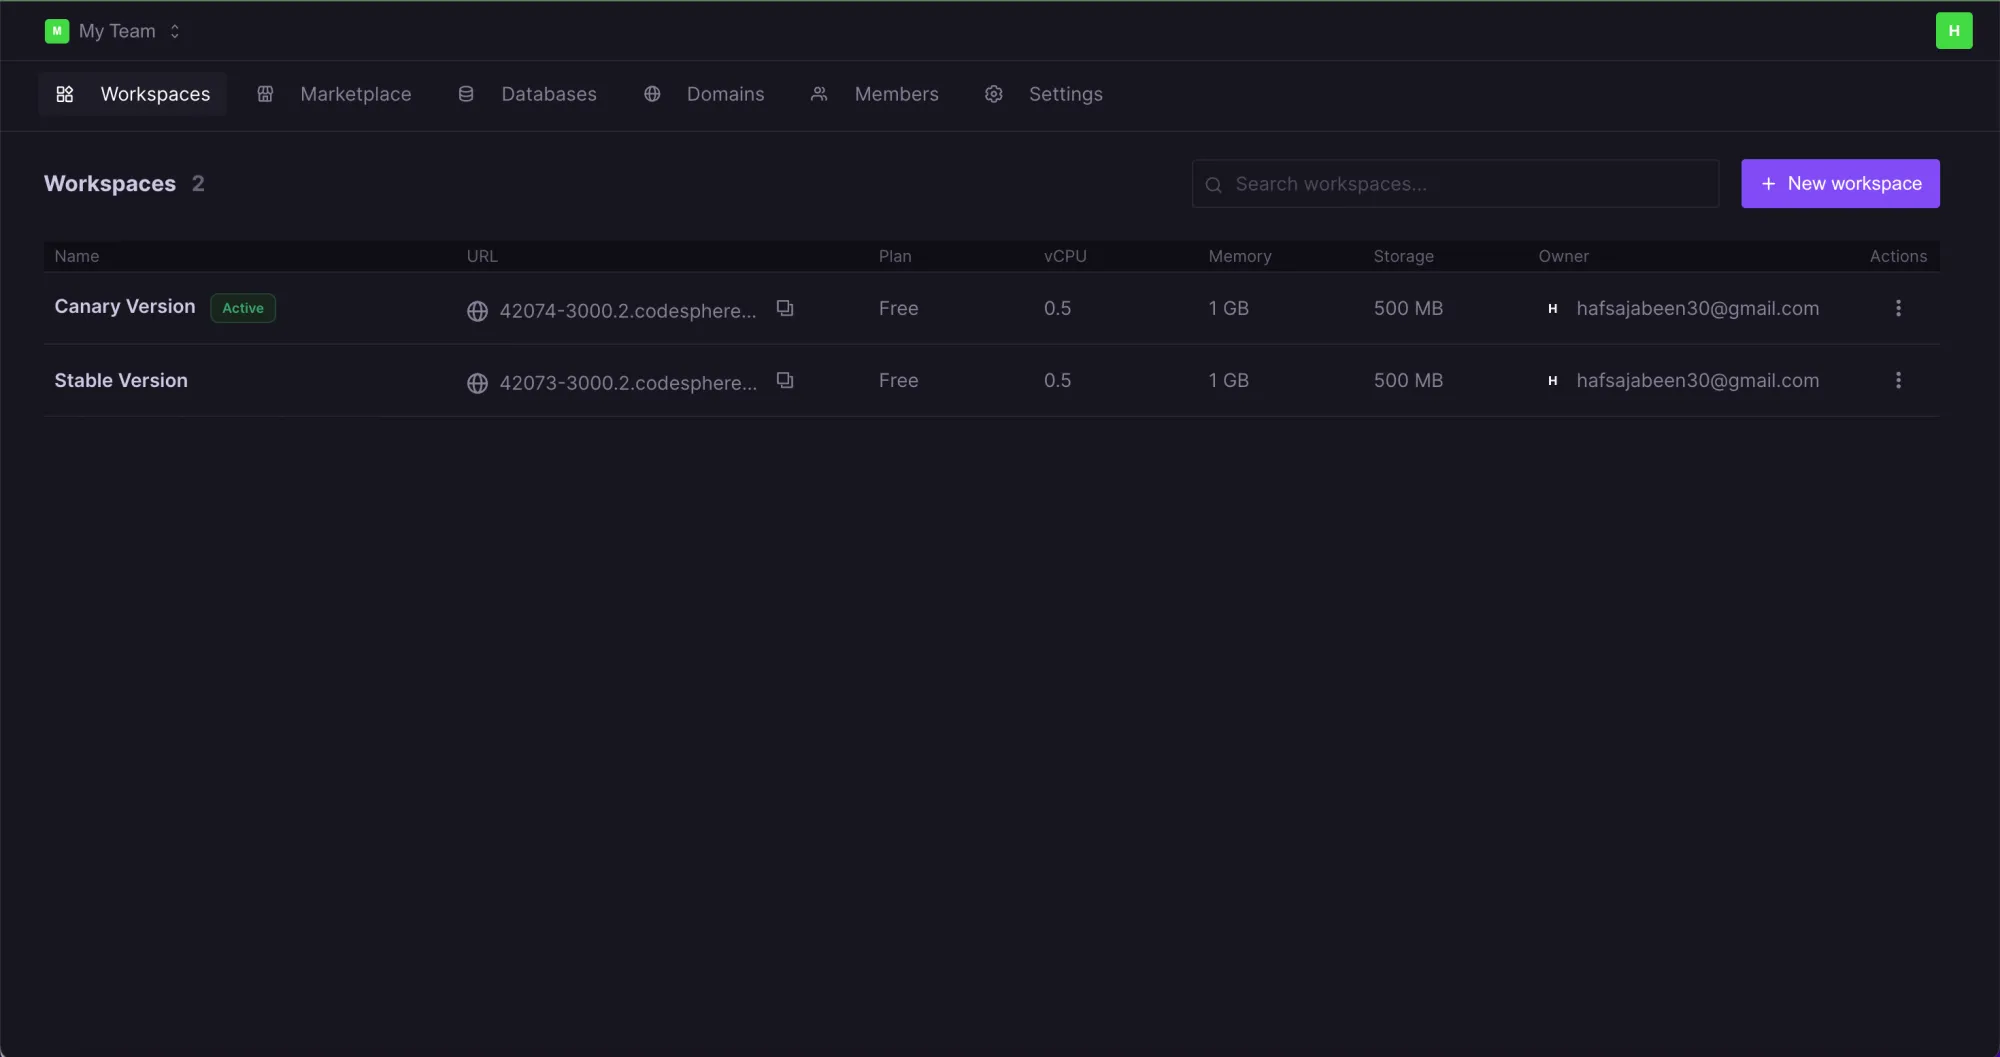The width and height of the screenshot is (2000, 1057).
Task: Click the Search workspaces field
Action: pos(1455,183)
